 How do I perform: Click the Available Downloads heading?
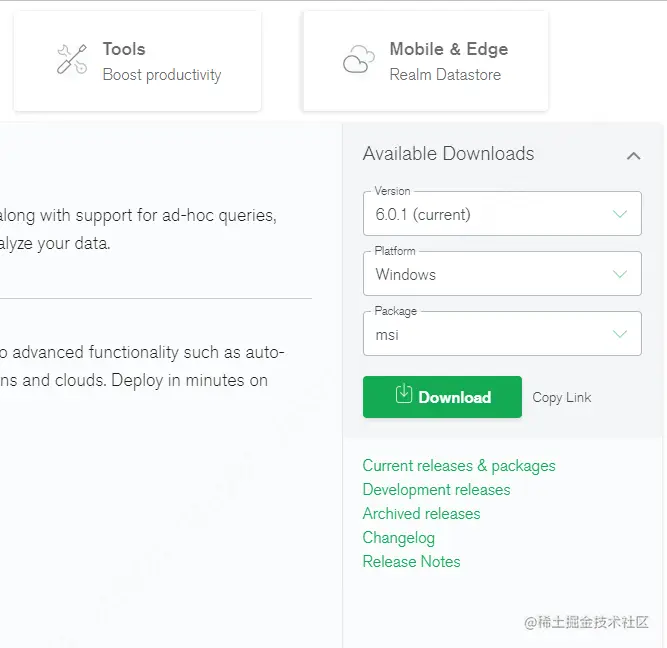448,154
